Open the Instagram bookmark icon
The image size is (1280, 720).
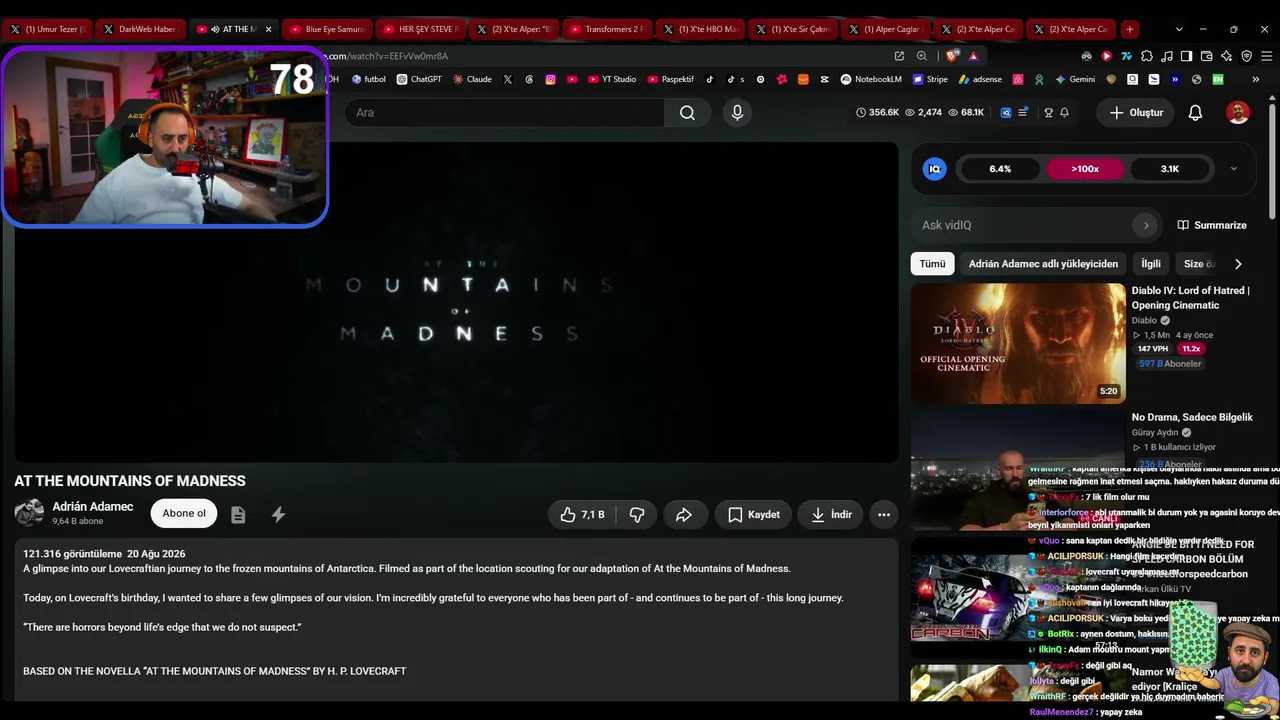tap(550, 79)
